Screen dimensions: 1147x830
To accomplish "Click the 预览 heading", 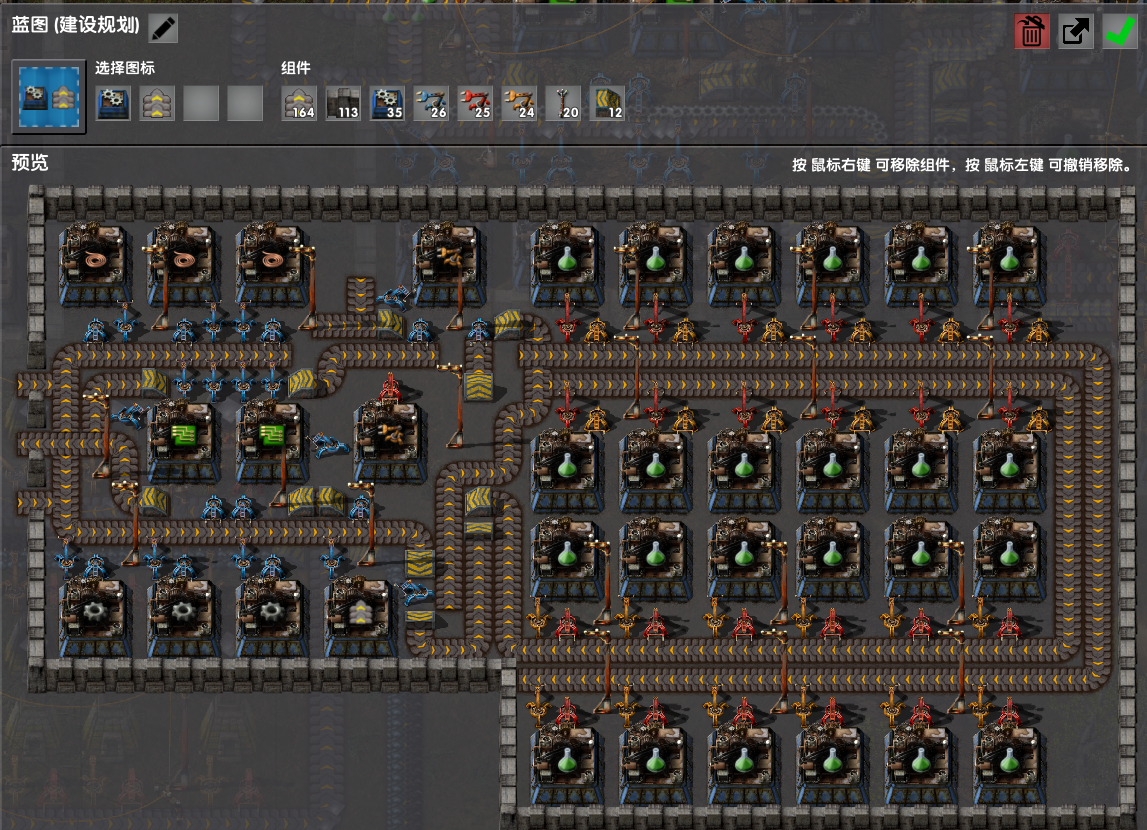I will click(x=30, y=162).
